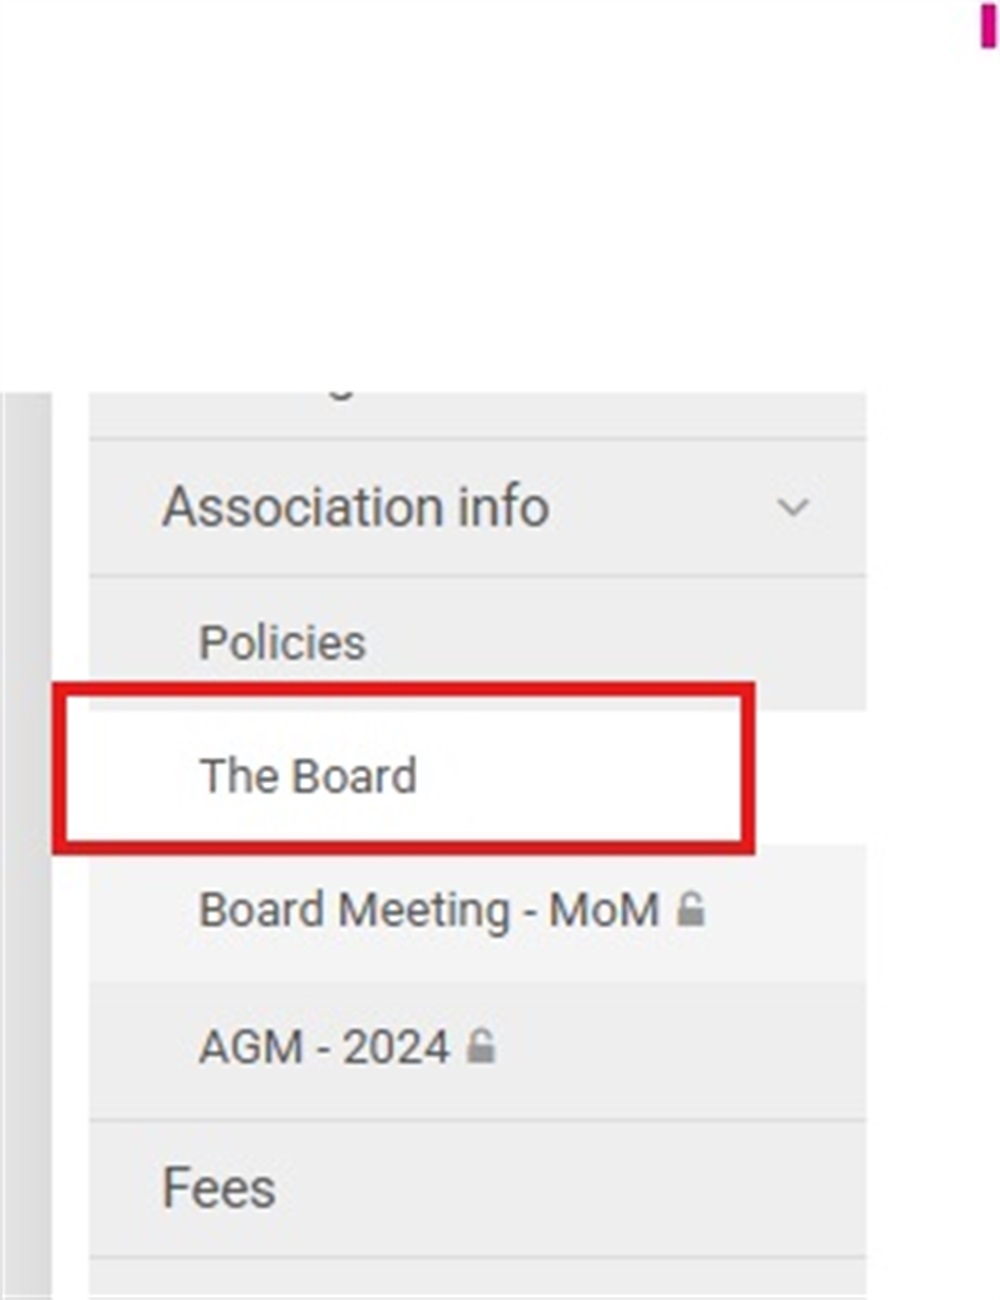Select the cut-off menu item above Association info
The width and height of the screenshot is (1000, 1300).
coord(478,415)
